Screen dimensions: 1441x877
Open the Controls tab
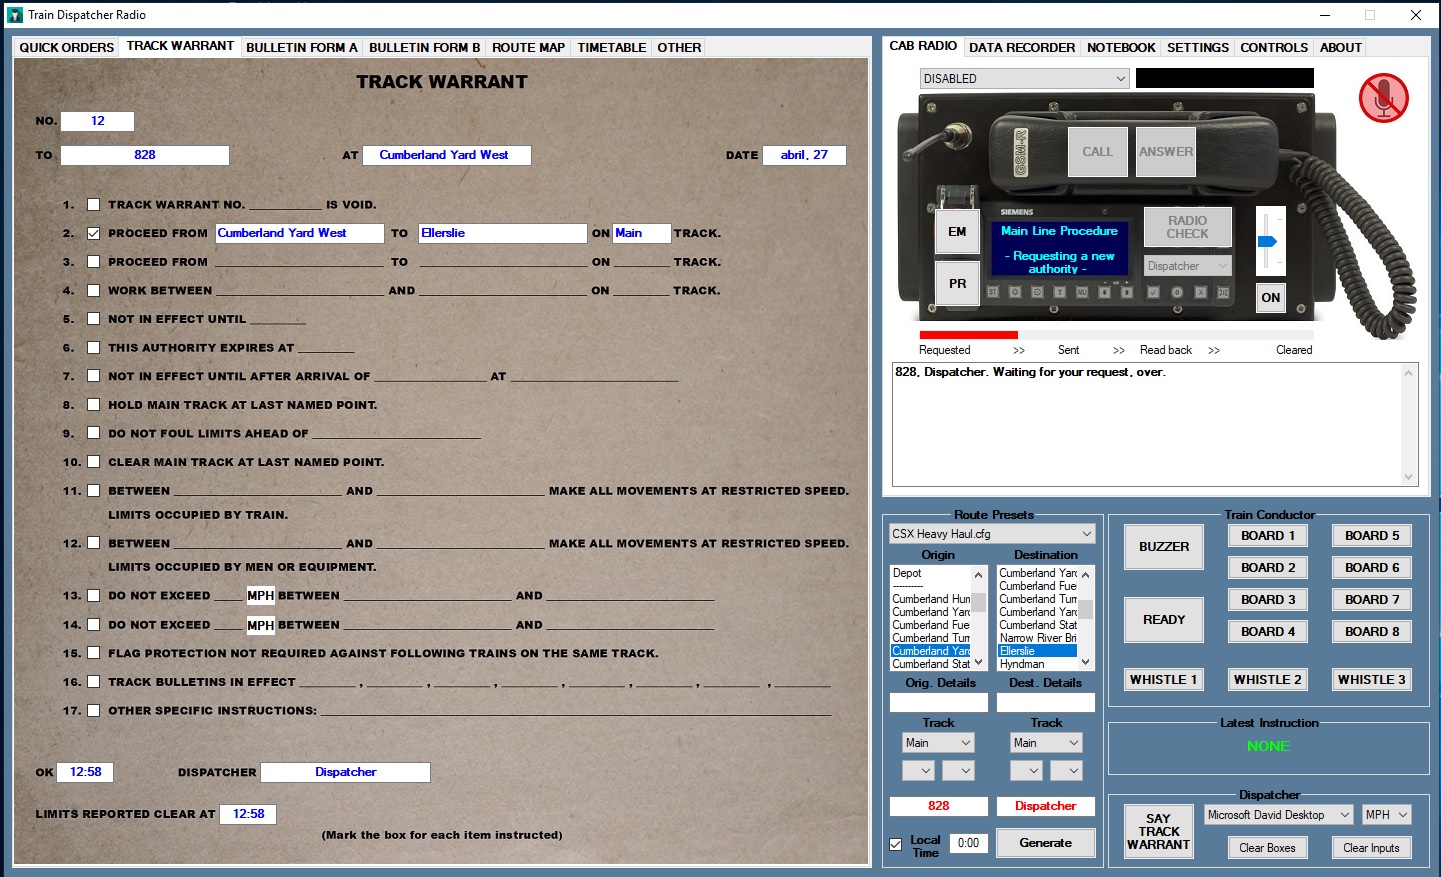(1274, 47)
